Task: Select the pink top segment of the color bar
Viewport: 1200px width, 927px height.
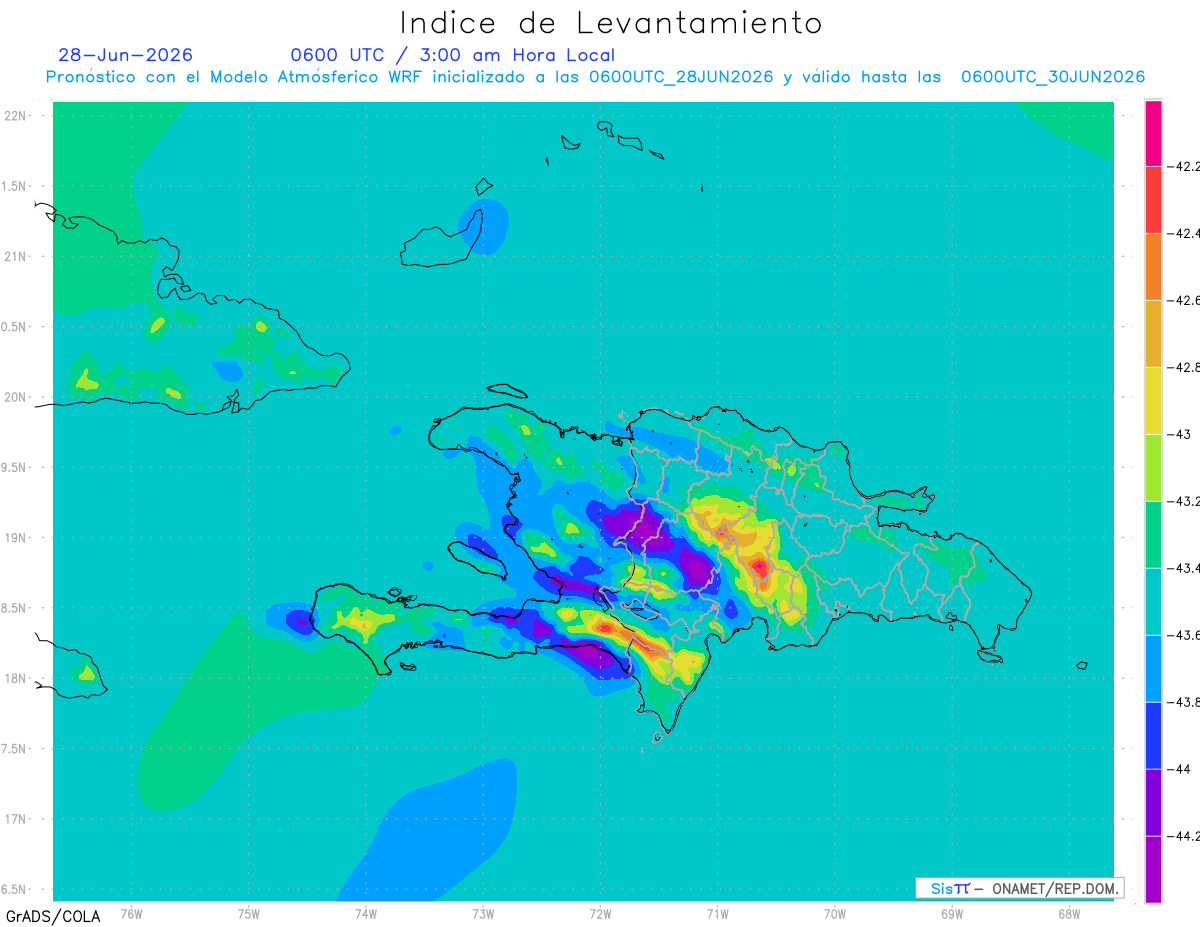Action: pyautogui.click(x=1153, y=133)
